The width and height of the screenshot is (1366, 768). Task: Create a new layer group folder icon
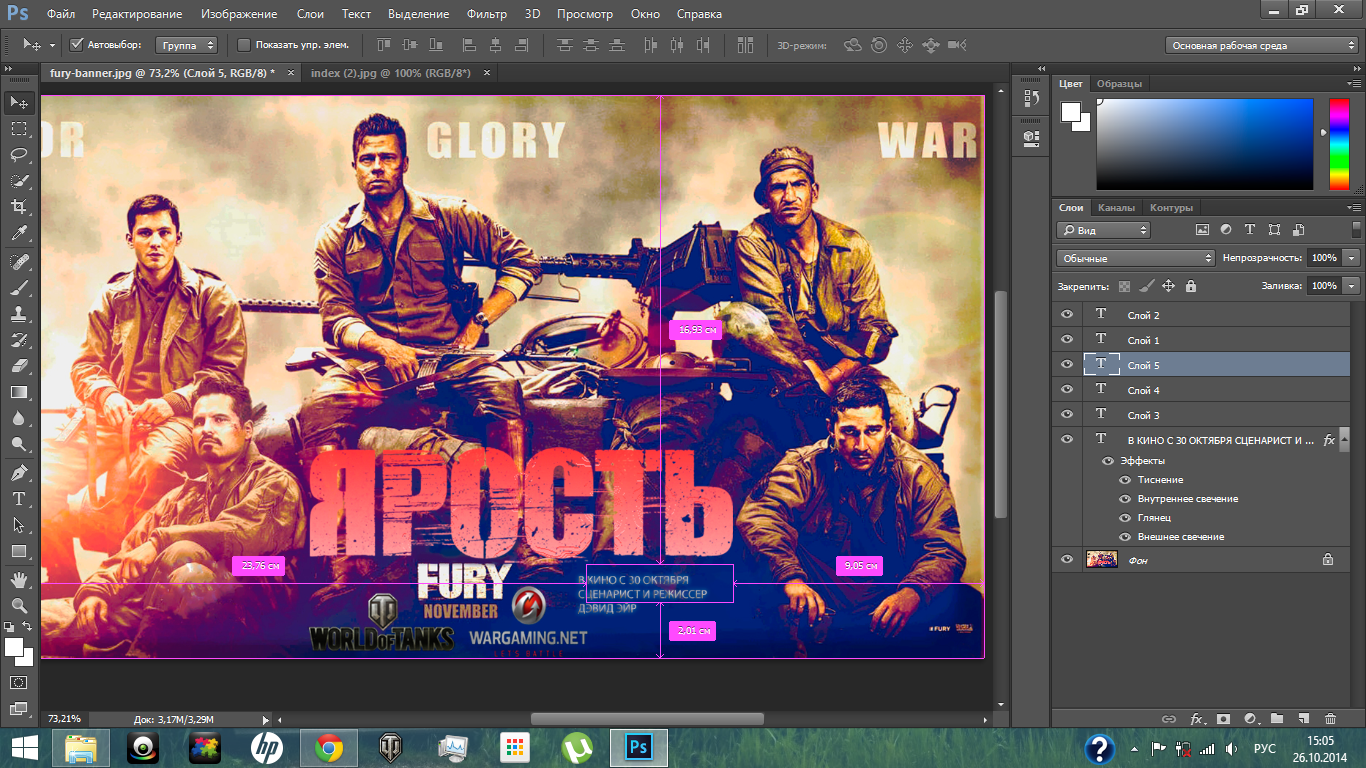click(x=1276, y=718)
